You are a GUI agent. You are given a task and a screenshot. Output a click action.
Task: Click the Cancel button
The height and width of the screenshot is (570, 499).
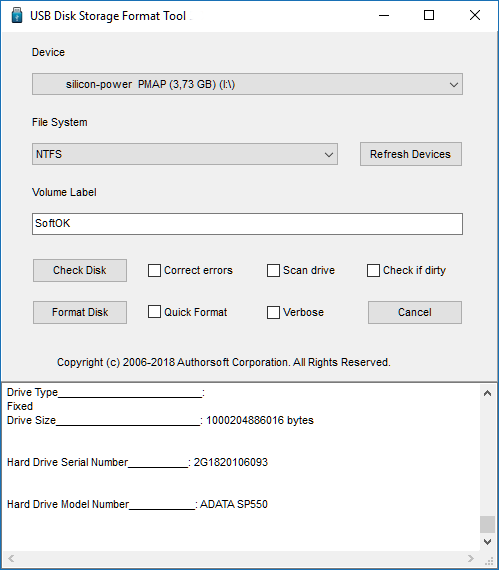[415, 312]
